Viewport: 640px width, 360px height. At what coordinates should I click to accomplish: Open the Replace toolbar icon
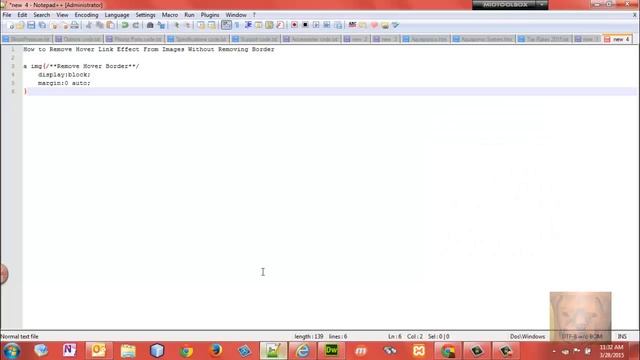coord(161,25)
